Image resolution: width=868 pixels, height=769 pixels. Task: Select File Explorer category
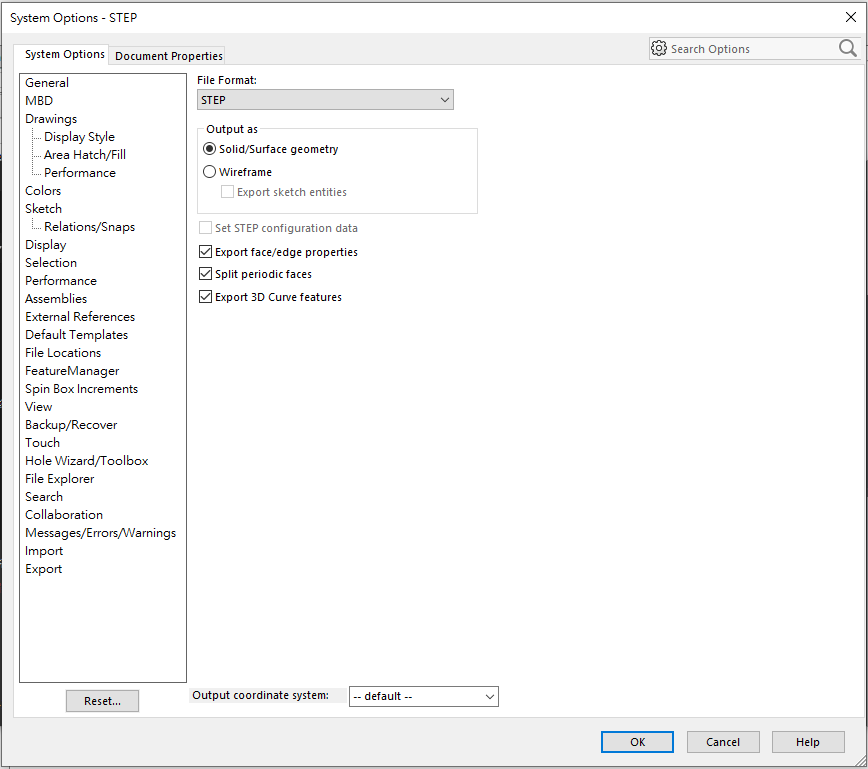click(x=59, y=479)
